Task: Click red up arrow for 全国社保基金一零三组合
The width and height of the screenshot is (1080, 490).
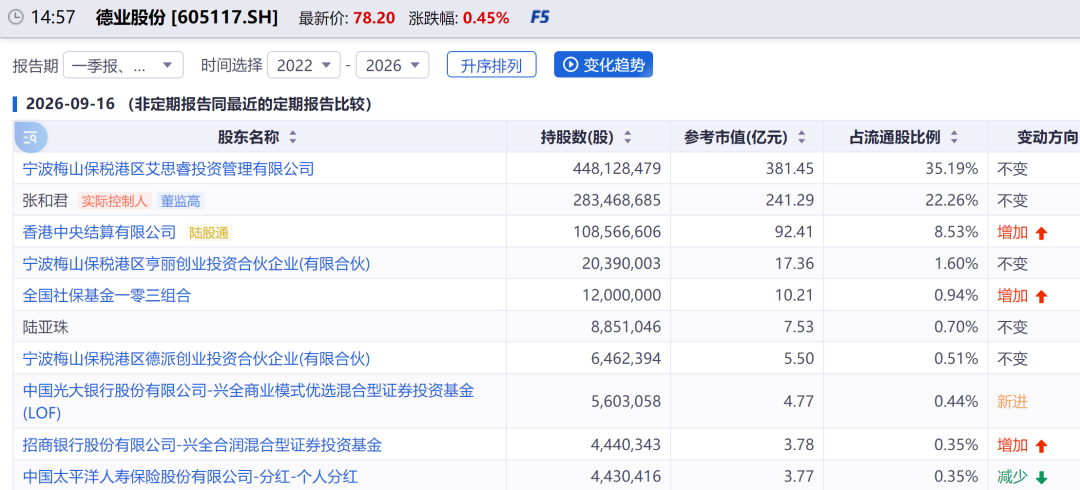Action: tap(1041, 296)
